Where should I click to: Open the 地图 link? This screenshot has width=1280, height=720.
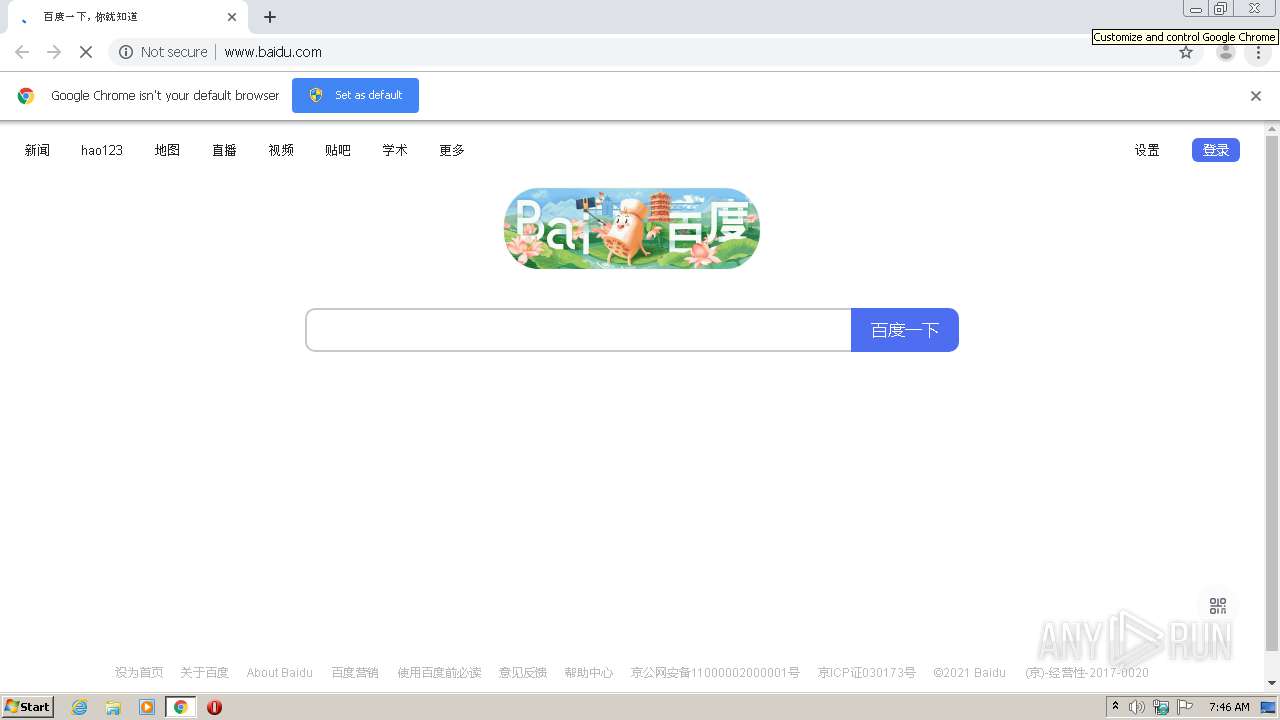pyautogui.click(x=167, y=150)
